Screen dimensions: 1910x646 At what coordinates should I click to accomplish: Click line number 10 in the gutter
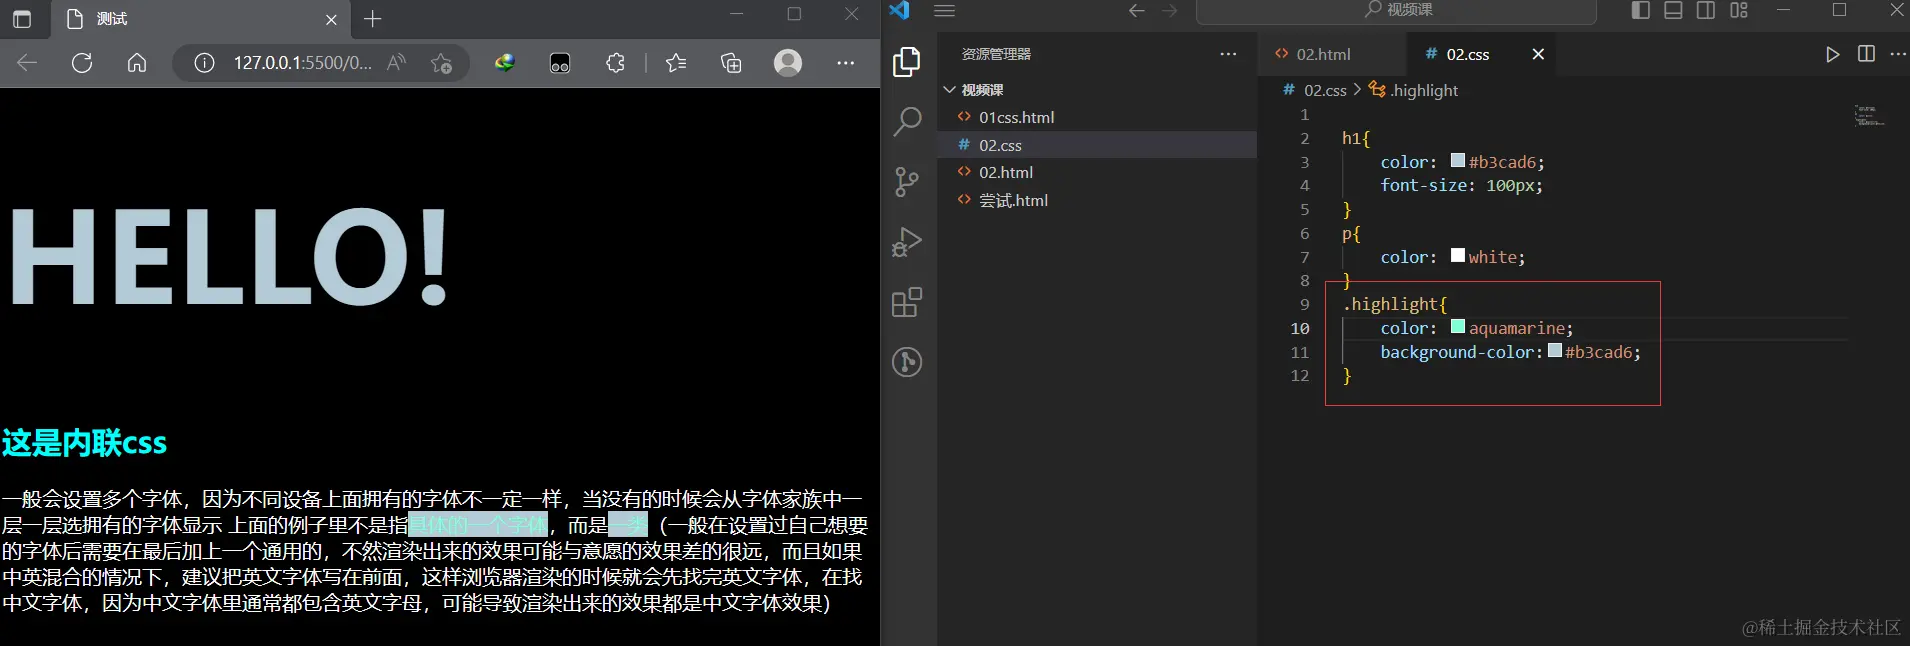pos(1300,328)
